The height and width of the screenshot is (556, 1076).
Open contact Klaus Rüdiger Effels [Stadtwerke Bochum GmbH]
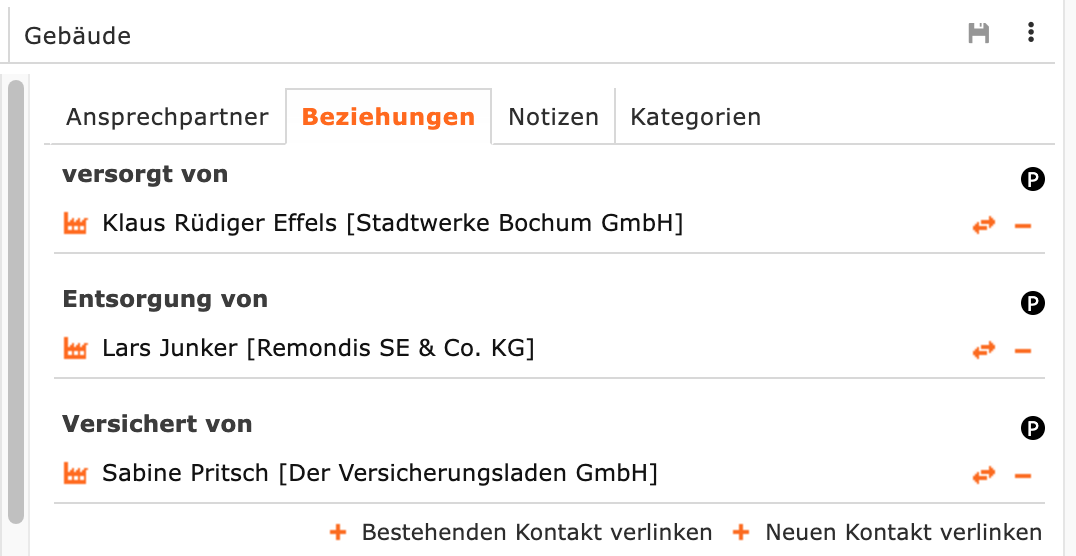point(392,224)
